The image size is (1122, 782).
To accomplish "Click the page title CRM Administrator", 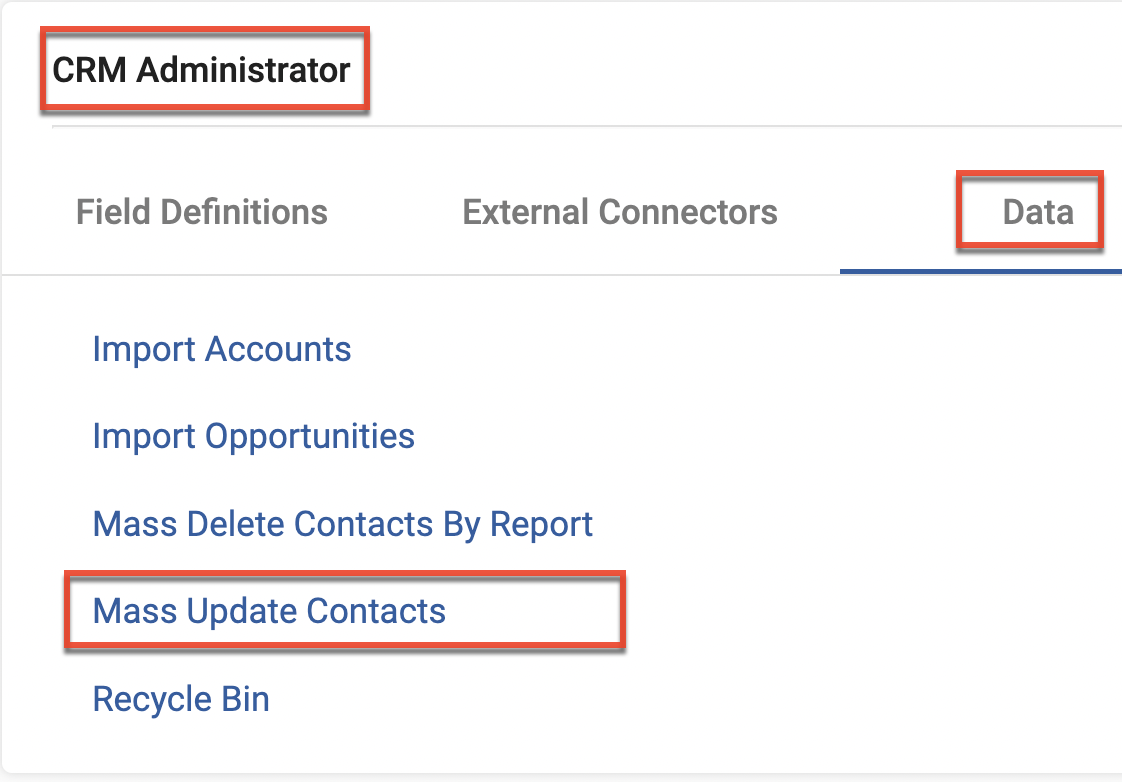I will coord(203,69).
